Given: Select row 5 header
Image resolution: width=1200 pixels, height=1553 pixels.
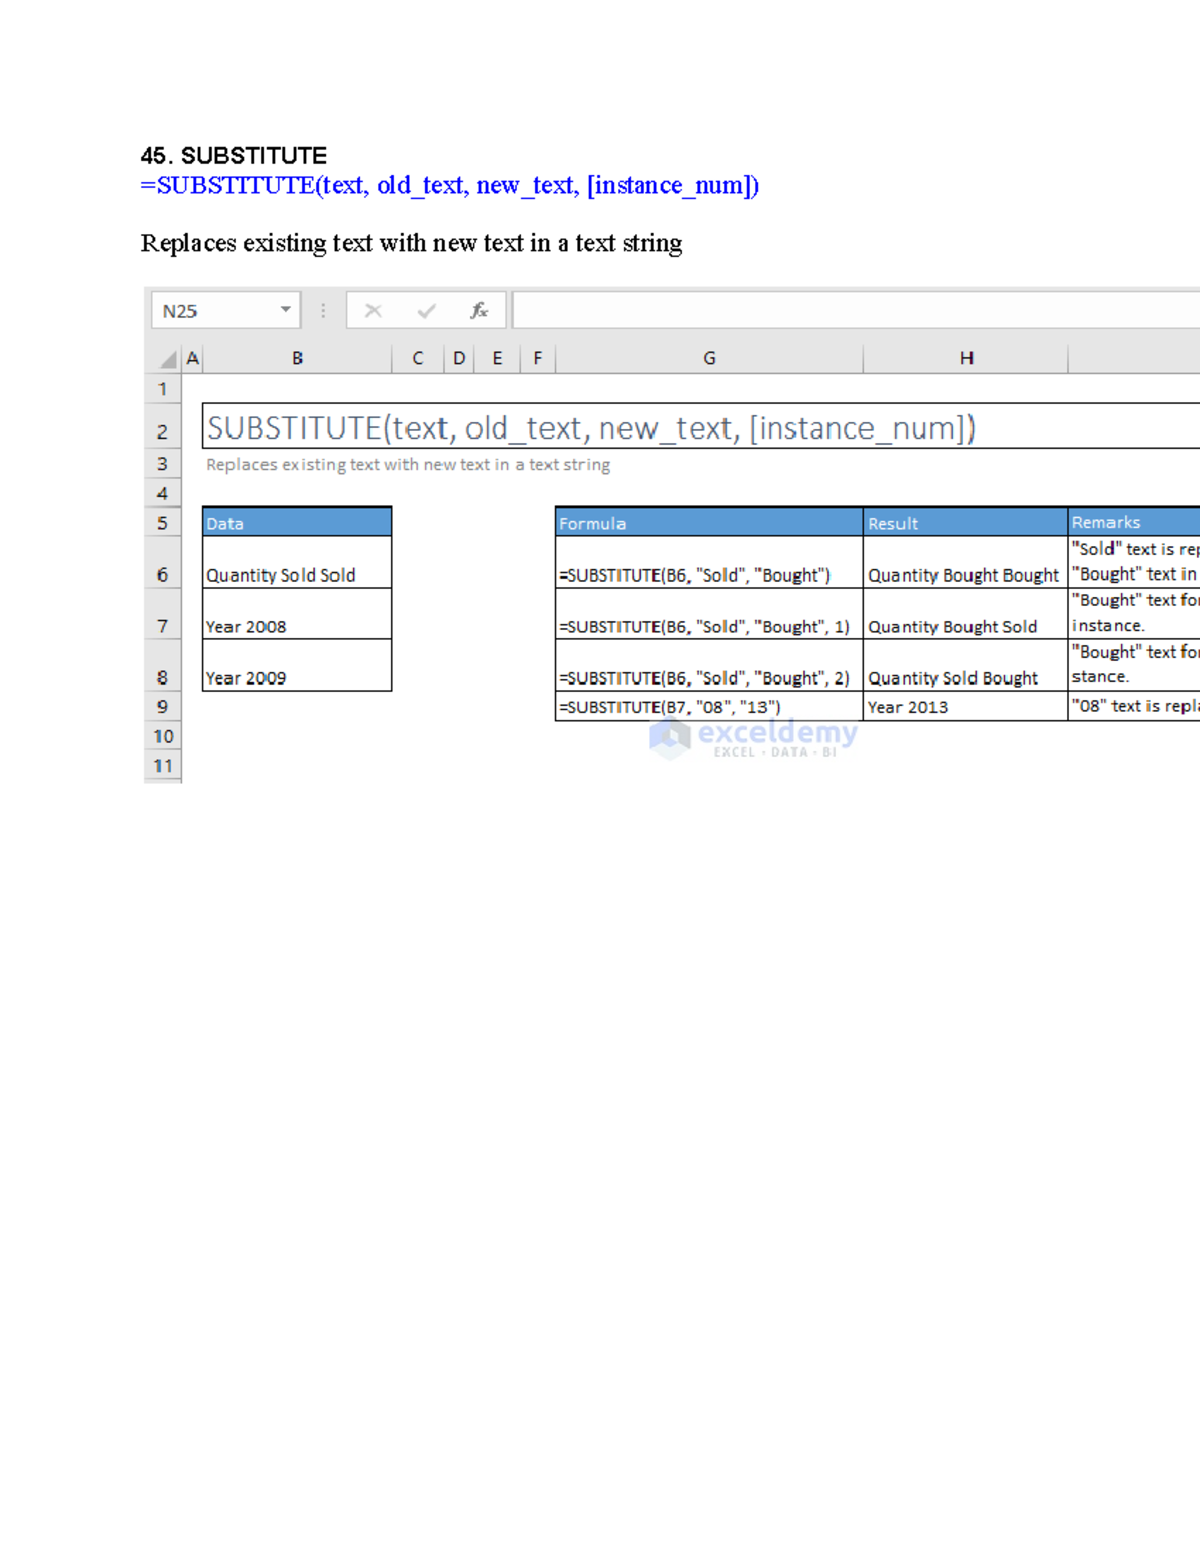Looking at the screenshot, I should click(163, 523).
